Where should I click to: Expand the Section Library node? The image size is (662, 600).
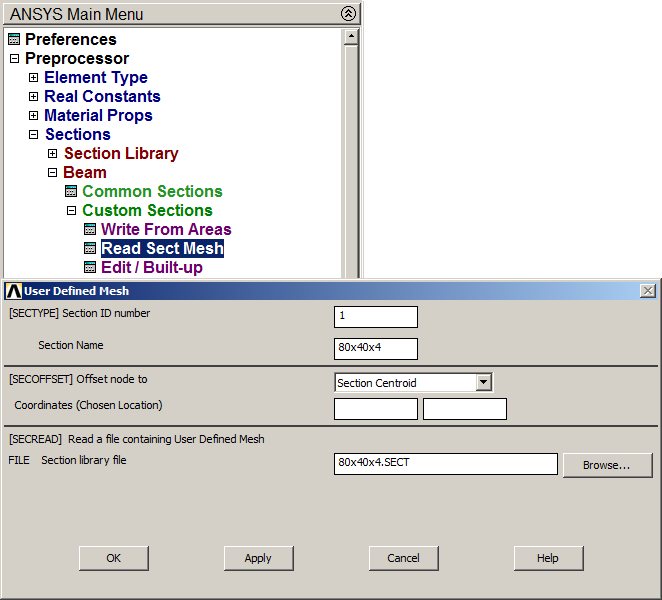tap(53, 154)
